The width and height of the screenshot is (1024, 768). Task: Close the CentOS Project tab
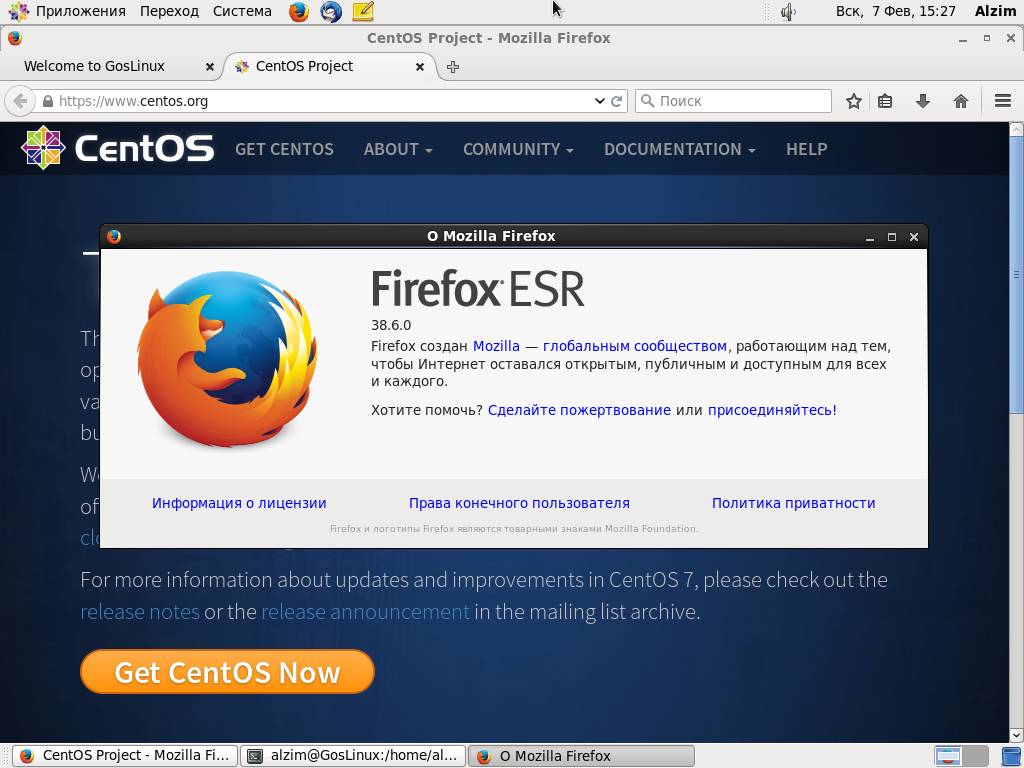pos(420,67)
